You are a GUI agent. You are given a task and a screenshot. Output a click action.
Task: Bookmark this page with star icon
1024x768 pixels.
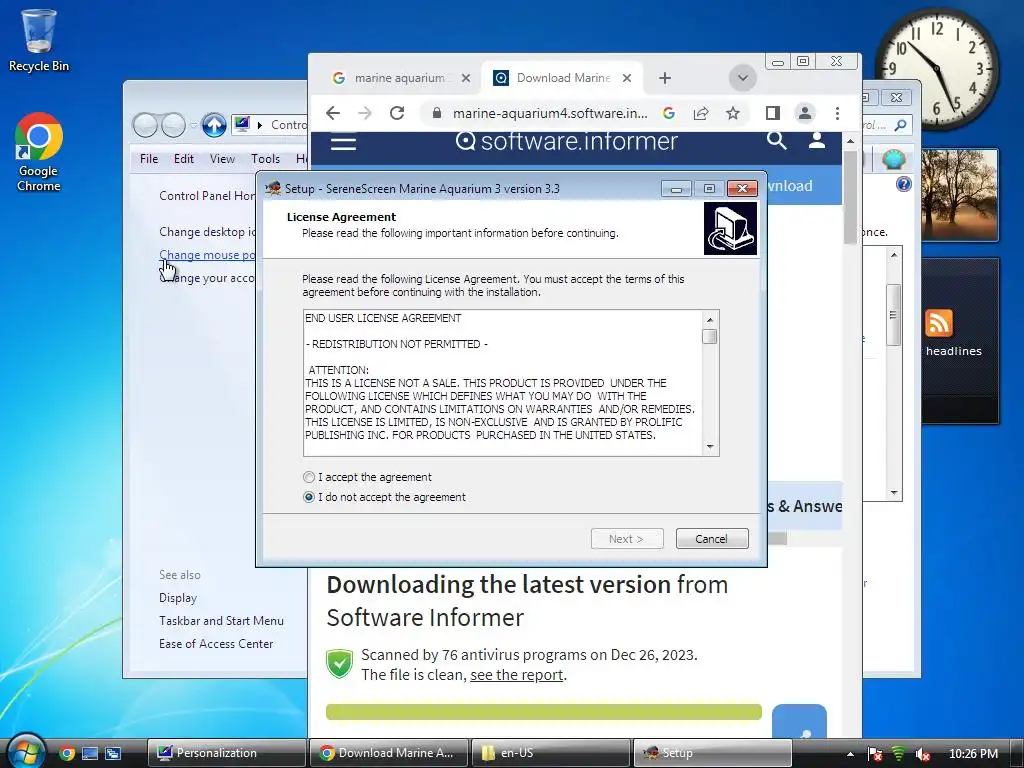click(x=733, y=113)
